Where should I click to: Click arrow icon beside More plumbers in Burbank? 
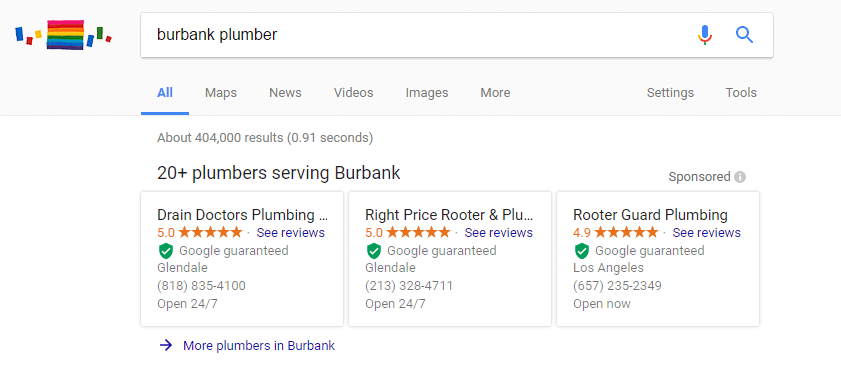(x=166, y=345)
